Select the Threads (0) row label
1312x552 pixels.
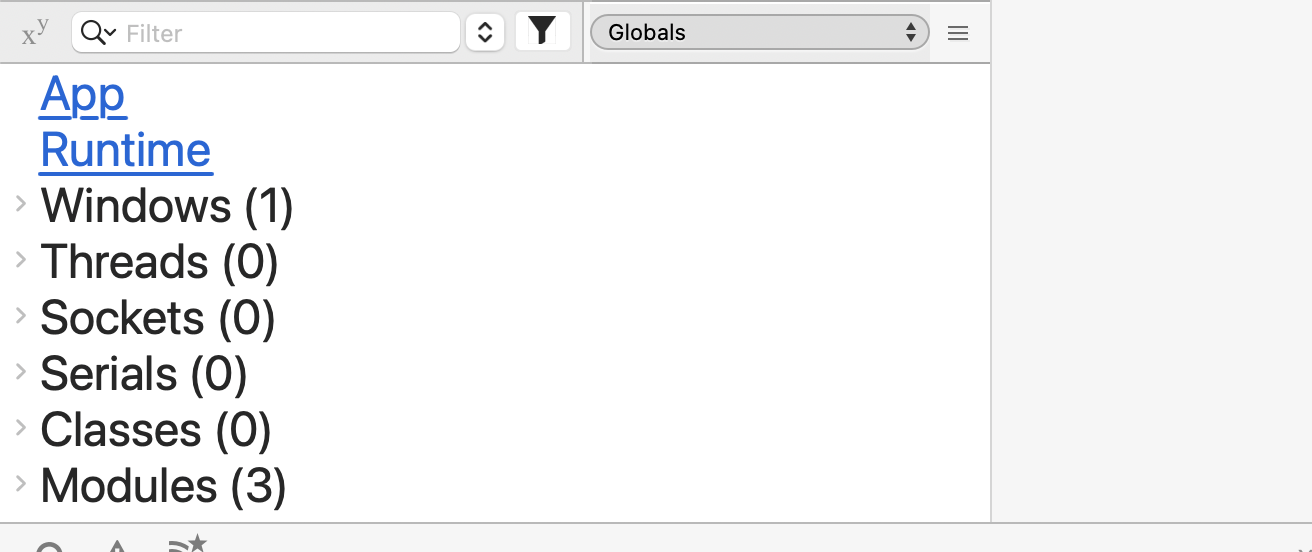[160, 263]
